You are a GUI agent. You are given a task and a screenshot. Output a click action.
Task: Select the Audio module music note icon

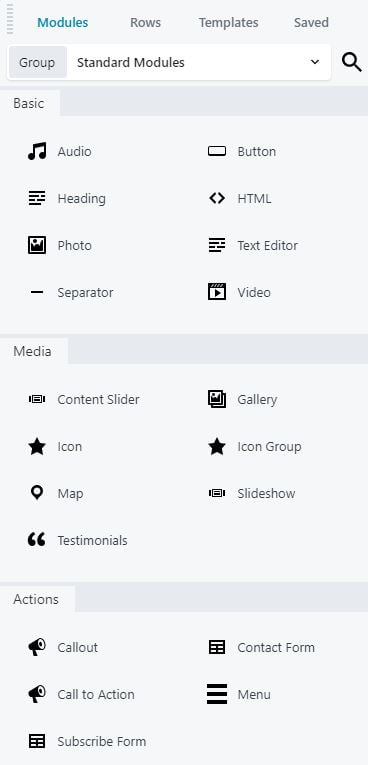37,151
